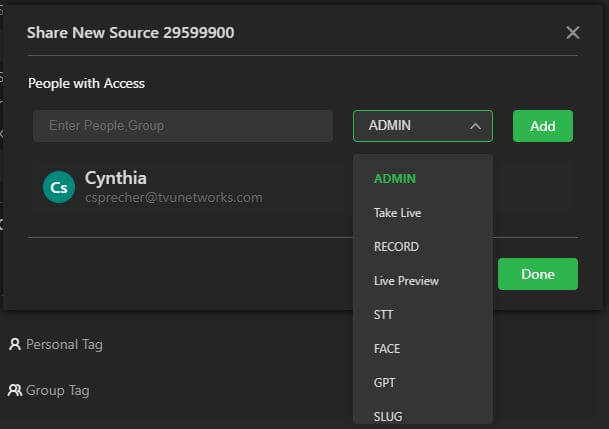Click Cynthia's Cs avatar icon

[59, 187]
